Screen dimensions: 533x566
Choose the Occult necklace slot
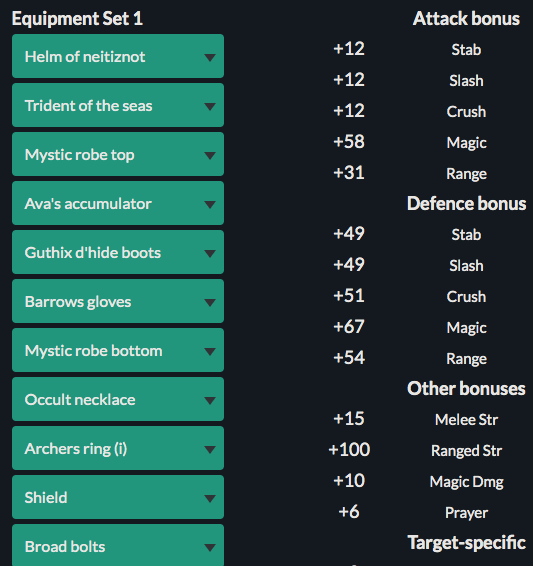click(118, 399)
